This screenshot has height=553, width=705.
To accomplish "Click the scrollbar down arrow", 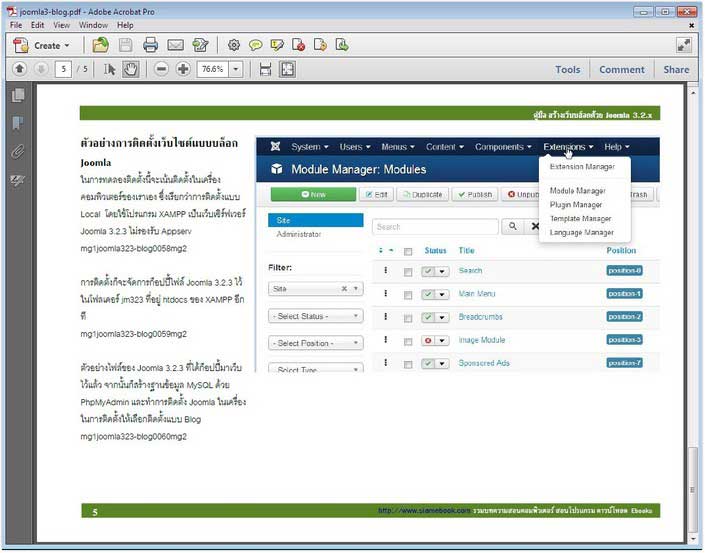I will coord(693,538).
